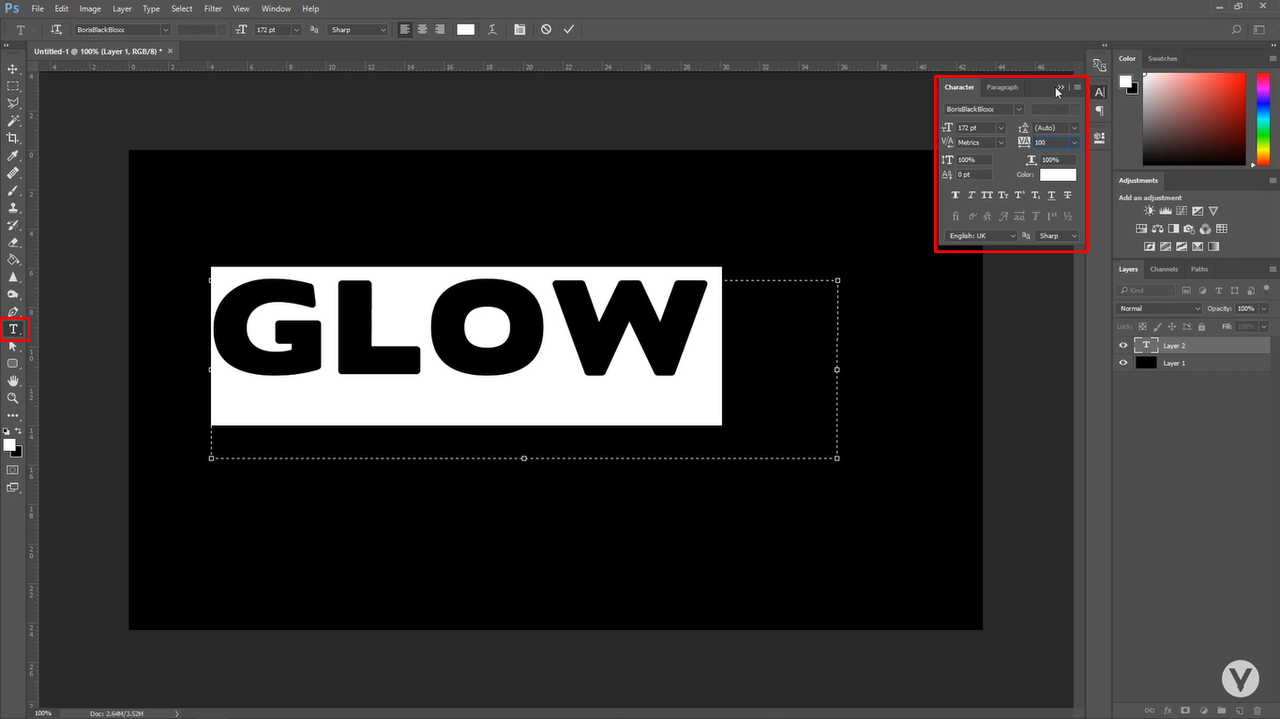The height and width of the screenshot is (719, 1280).
Task: Hide Layer 1 visibility eye
Action: pyautogui.click(x=1123, y=363)
